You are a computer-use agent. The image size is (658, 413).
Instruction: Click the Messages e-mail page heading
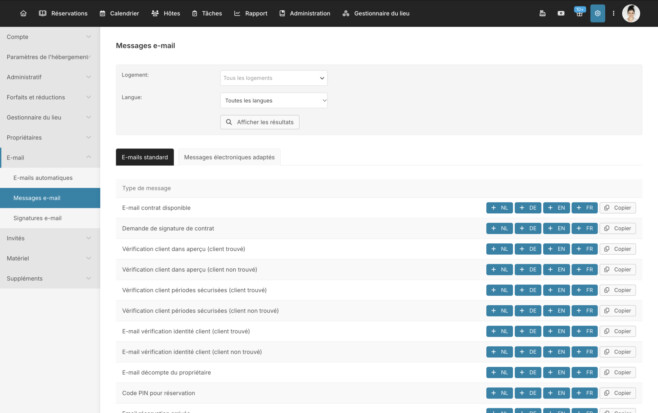tap(145, 45)
